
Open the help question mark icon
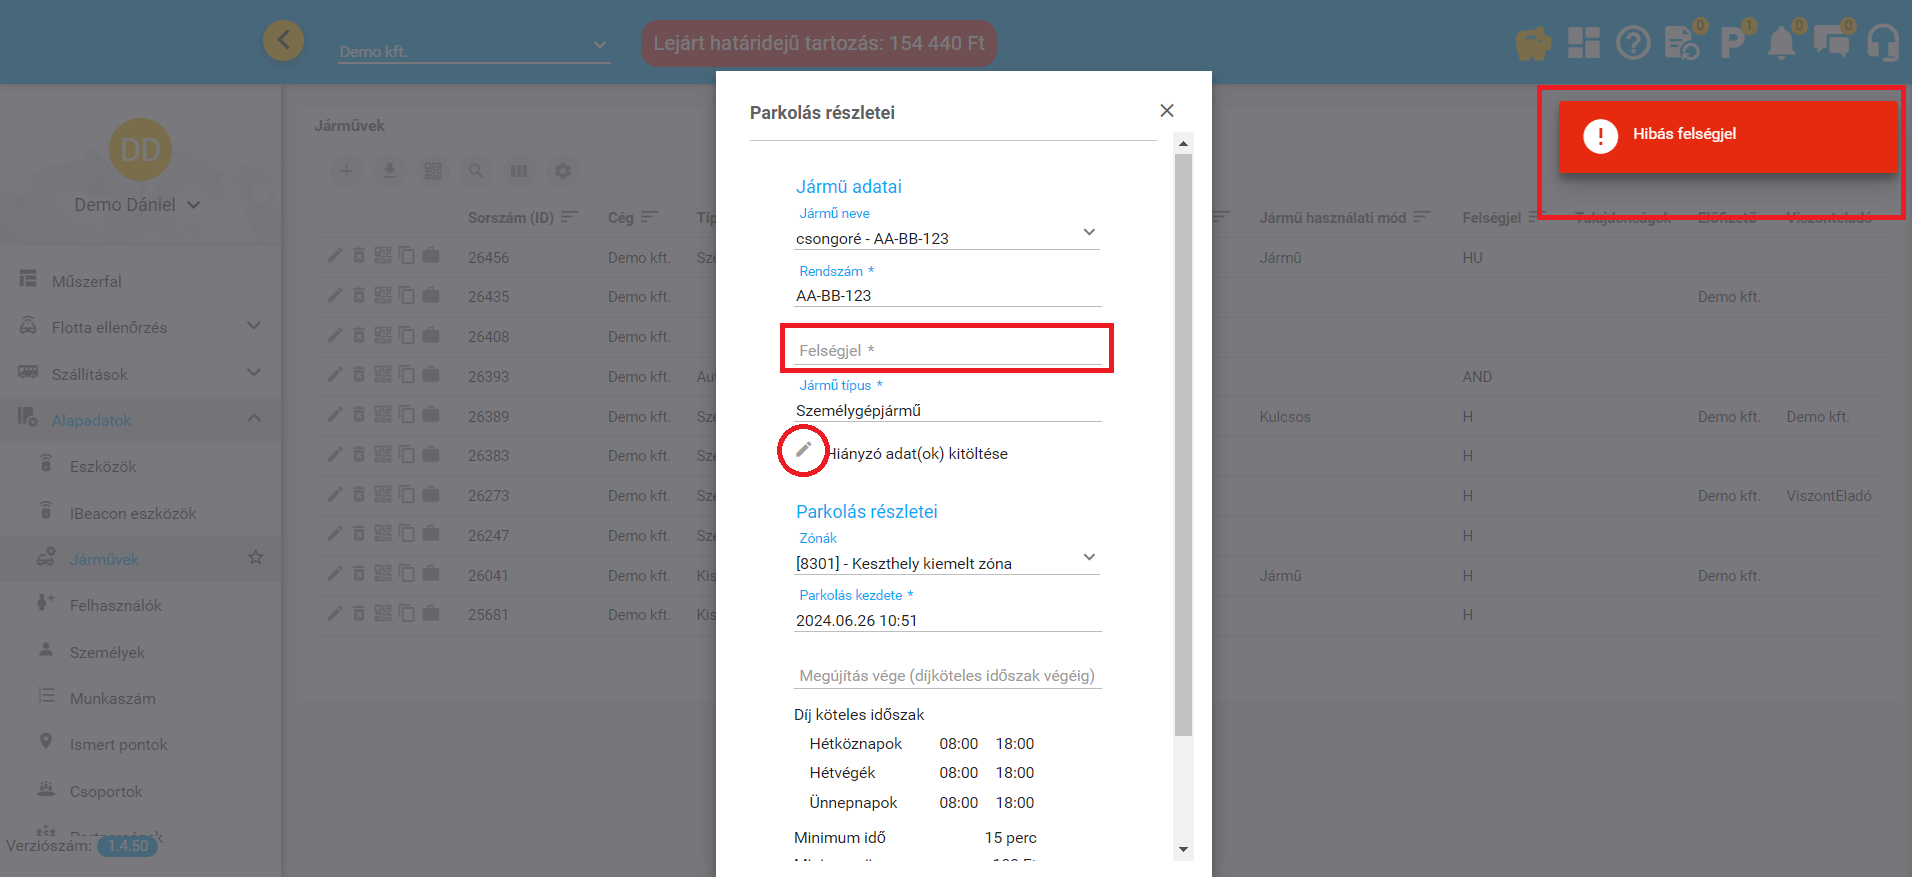1633,43
